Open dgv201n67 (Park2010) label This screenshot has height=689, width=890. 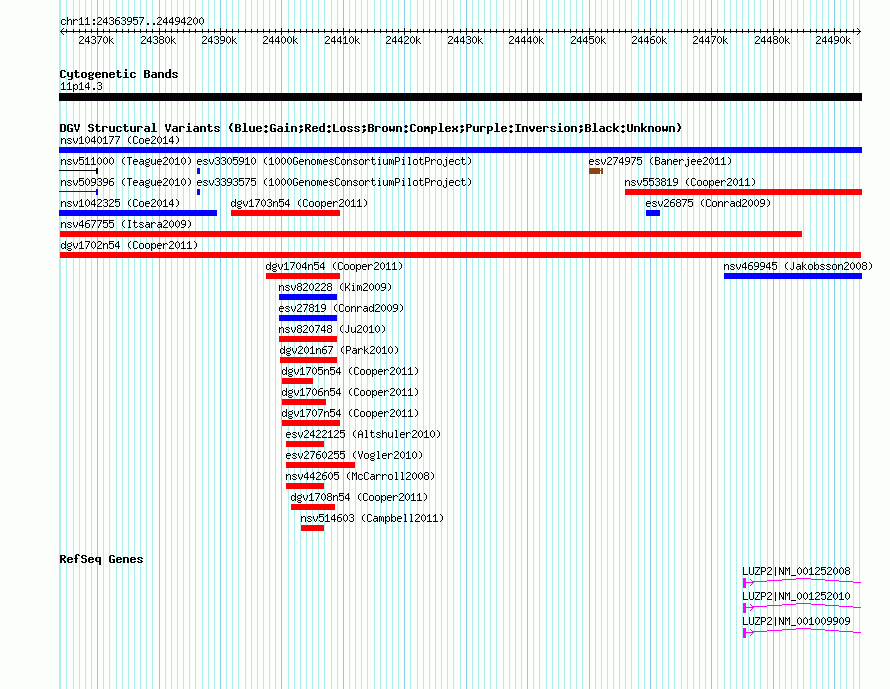pos(339,350)
